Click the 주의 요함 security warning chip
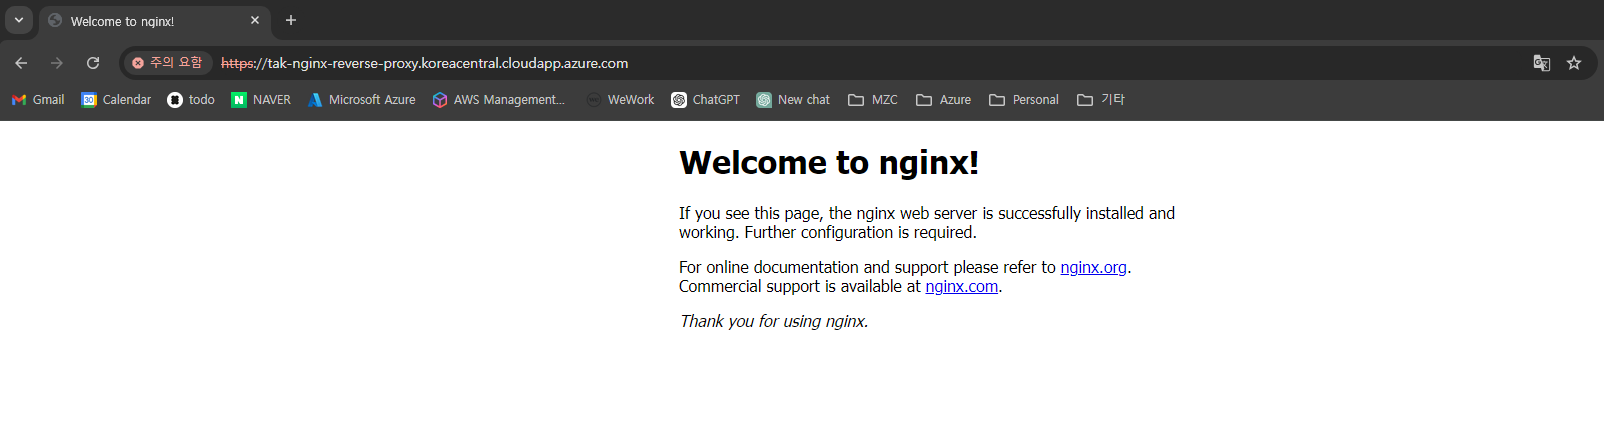This screenshot has height=427, width=1604. [x=168, y=63]
